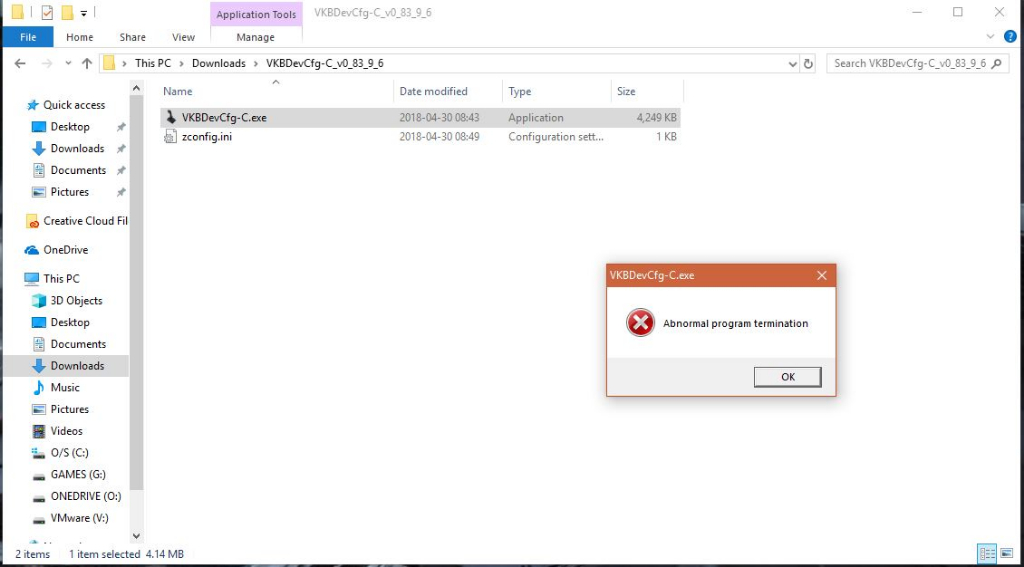Click the New folder quick access icon
The height and width of the screenshot is (567, 1024).
tap(67, 12)
